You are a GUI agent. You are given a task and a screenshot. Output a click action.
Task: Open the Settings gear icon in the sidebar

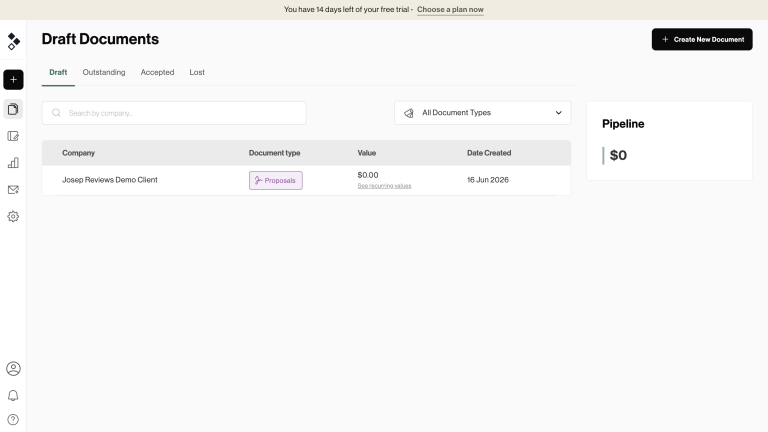coord(13,216)
